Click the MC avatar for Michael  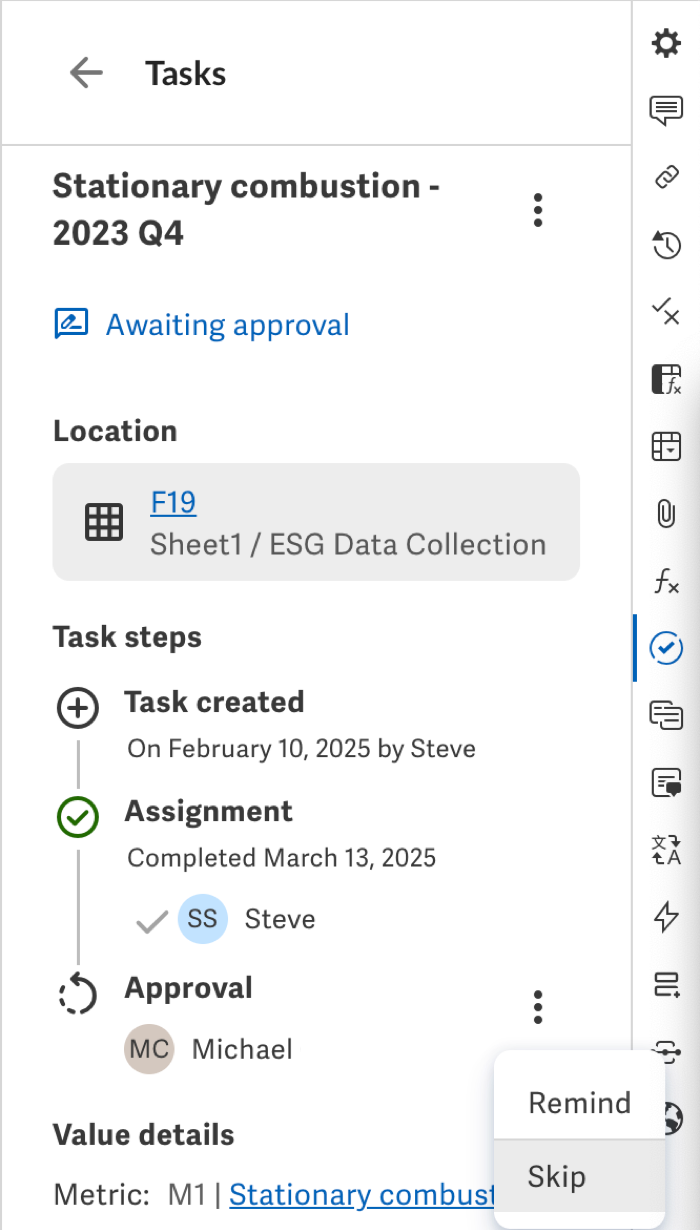click(149, 1048)
